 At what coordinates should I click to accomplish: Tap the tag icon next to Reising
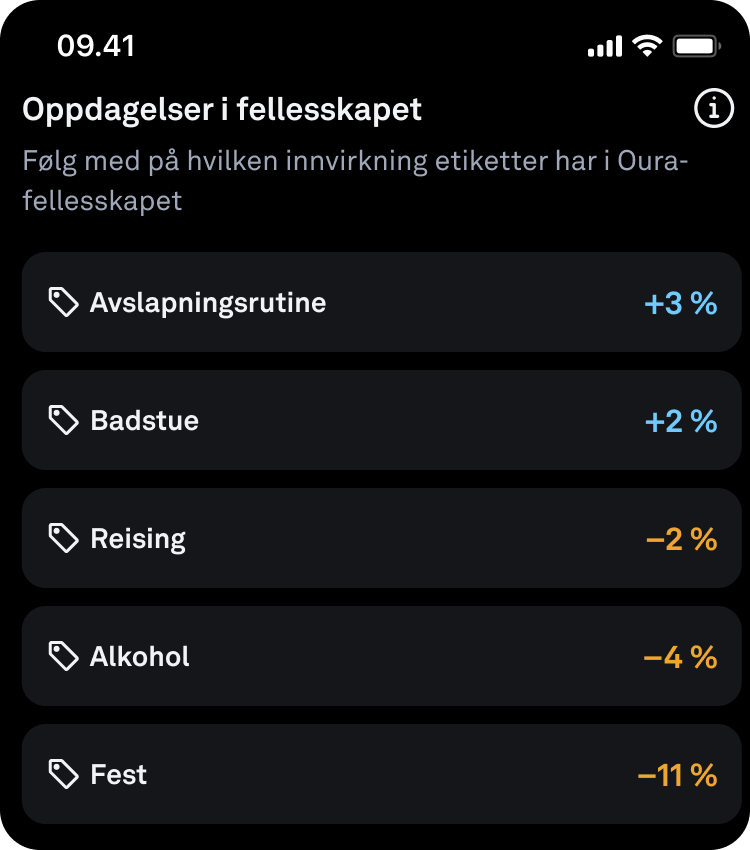pyautogui.click(x=63, y=538)
